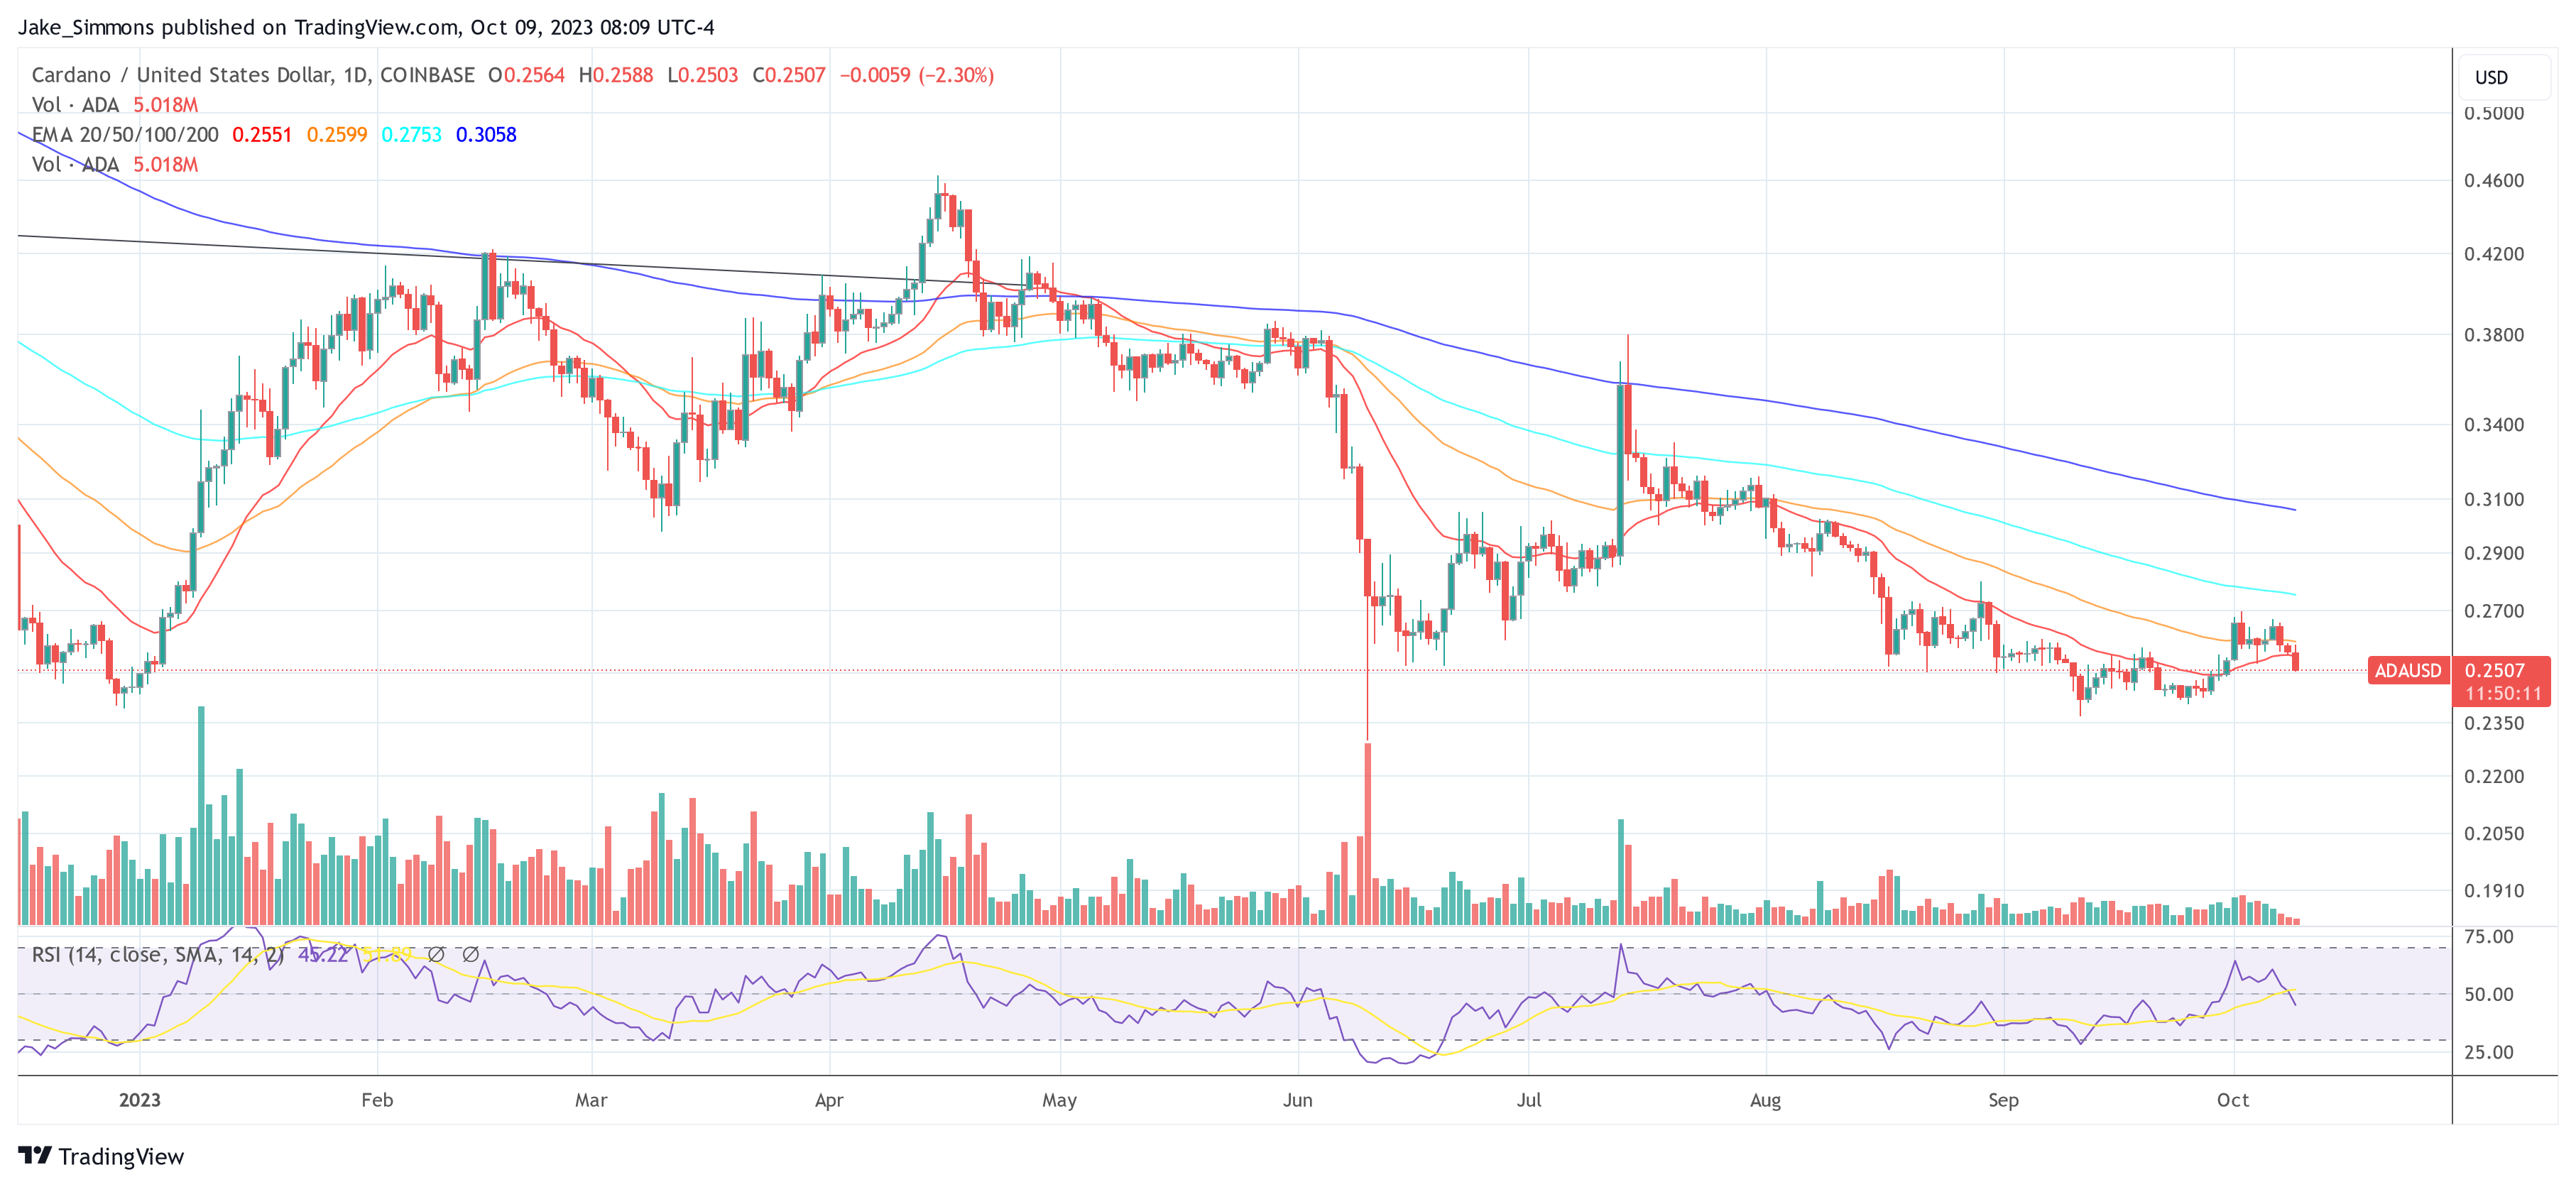Click the price change -0.0059 (-2.30%)

click(916, 75)
